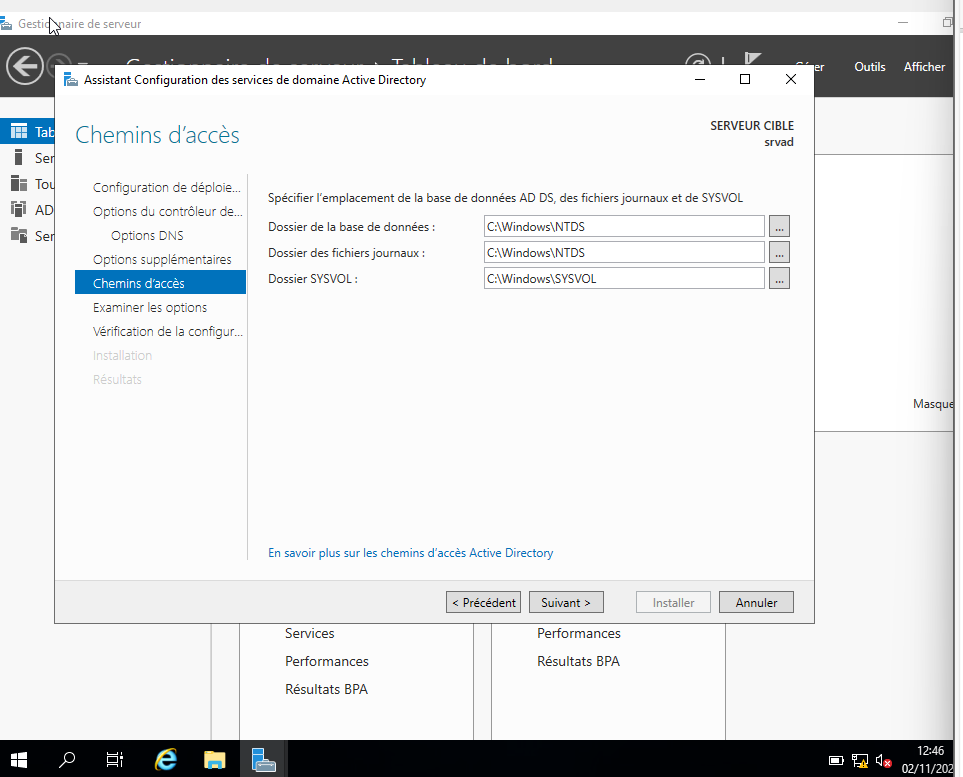Click the Server Manager back arrow icon
This screenshot has height=777, width=963.
(x=25, y=67)
